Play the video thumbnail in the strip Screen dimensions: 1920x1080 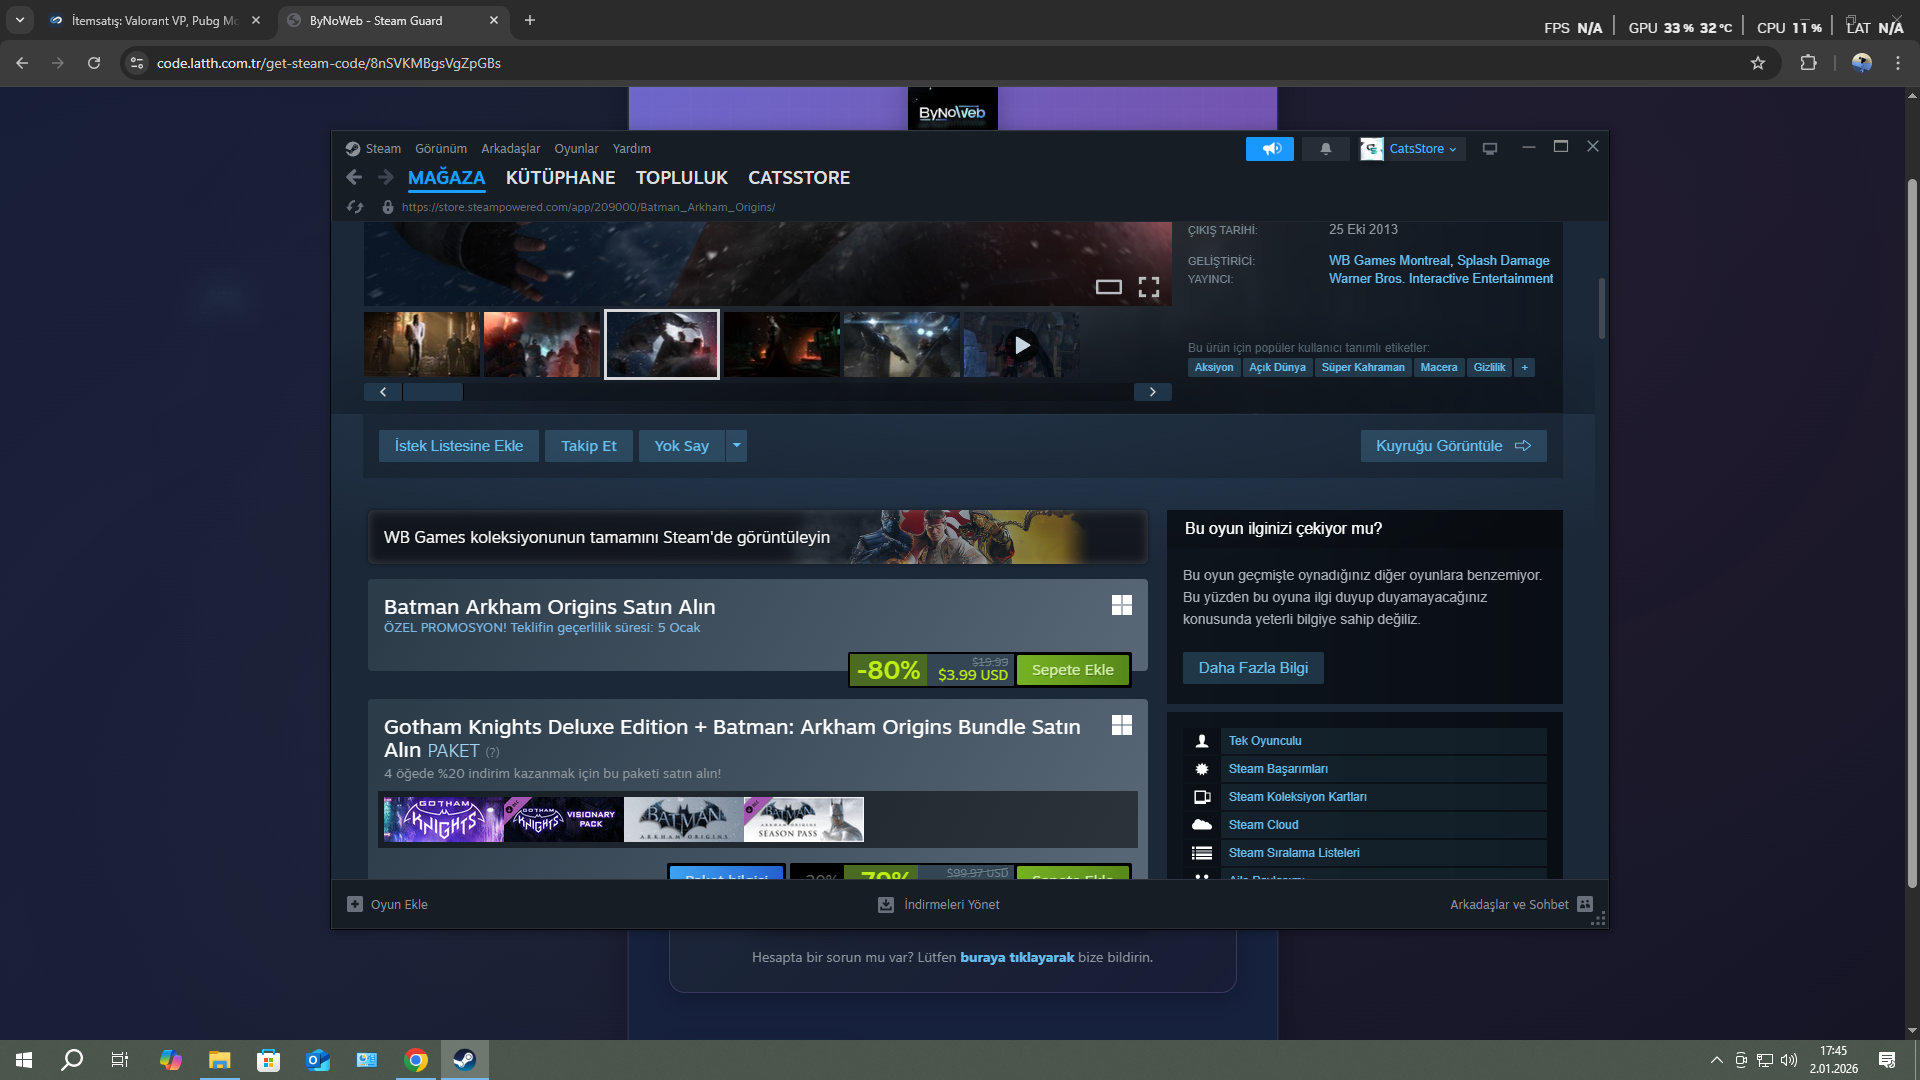[x=1022, y=345]
